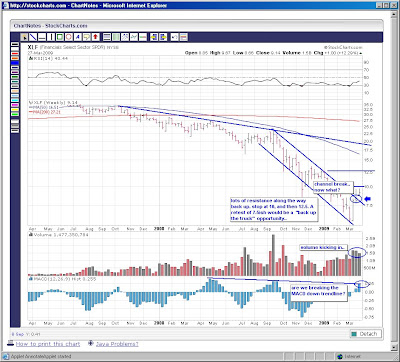This screenshot has width=400, height=362.
Task: Click the green zigzag line tool
Action: coord(134,37)
